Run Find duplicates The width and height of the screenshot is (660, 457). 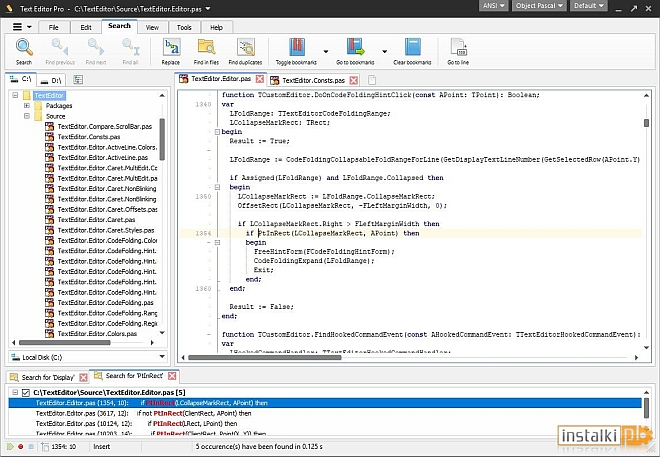[246, 47]
